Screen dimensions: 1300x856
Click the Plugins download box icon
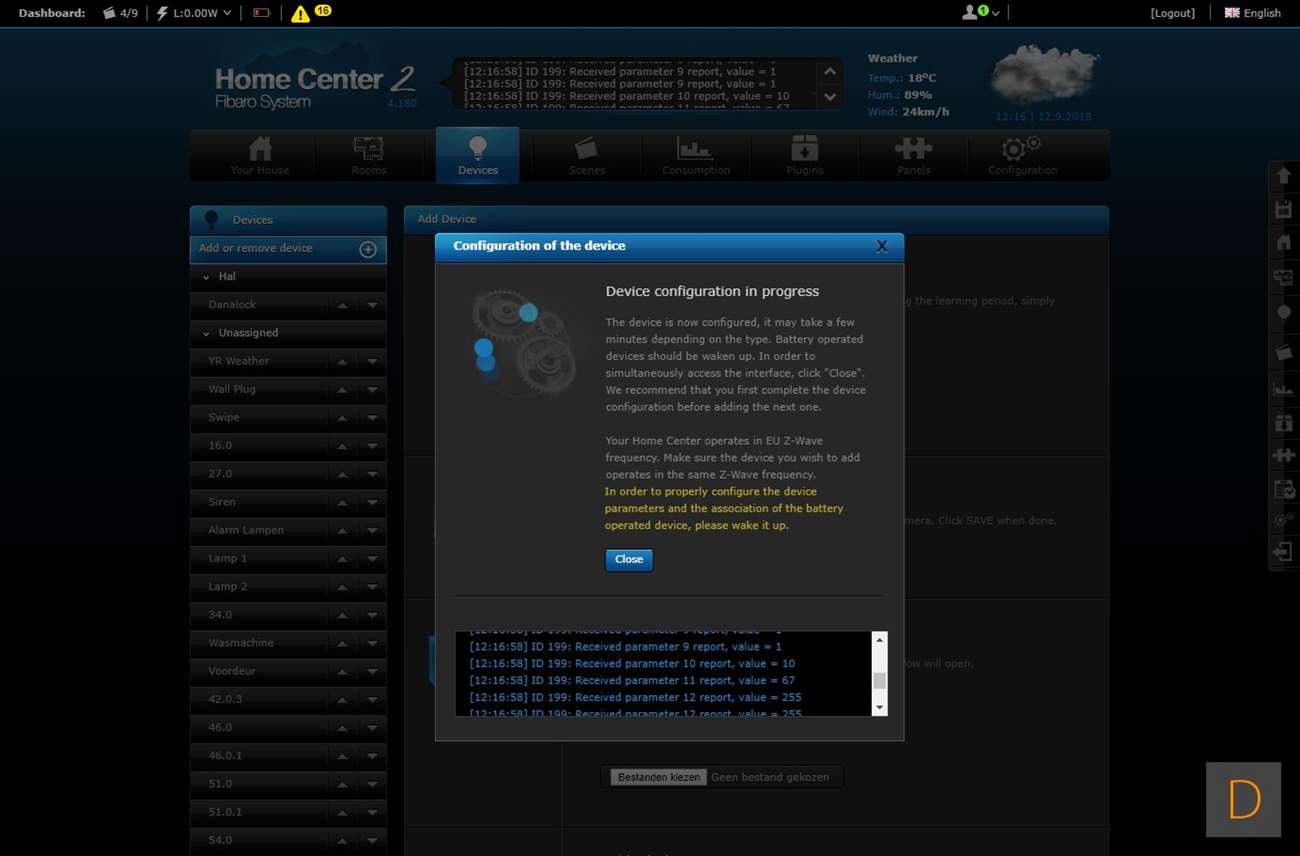(x=804, y=155)
